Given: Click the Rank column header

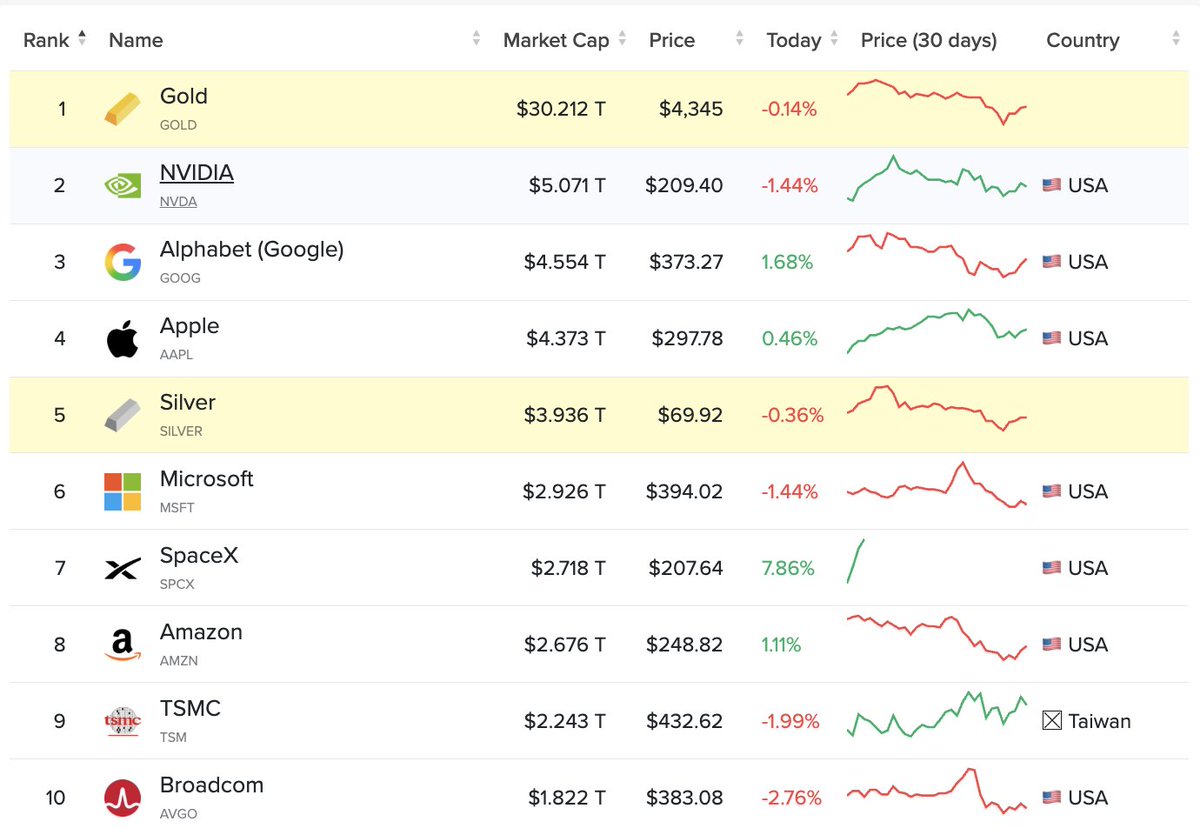Looking at the screenshot, I should (x=46, y=40).
